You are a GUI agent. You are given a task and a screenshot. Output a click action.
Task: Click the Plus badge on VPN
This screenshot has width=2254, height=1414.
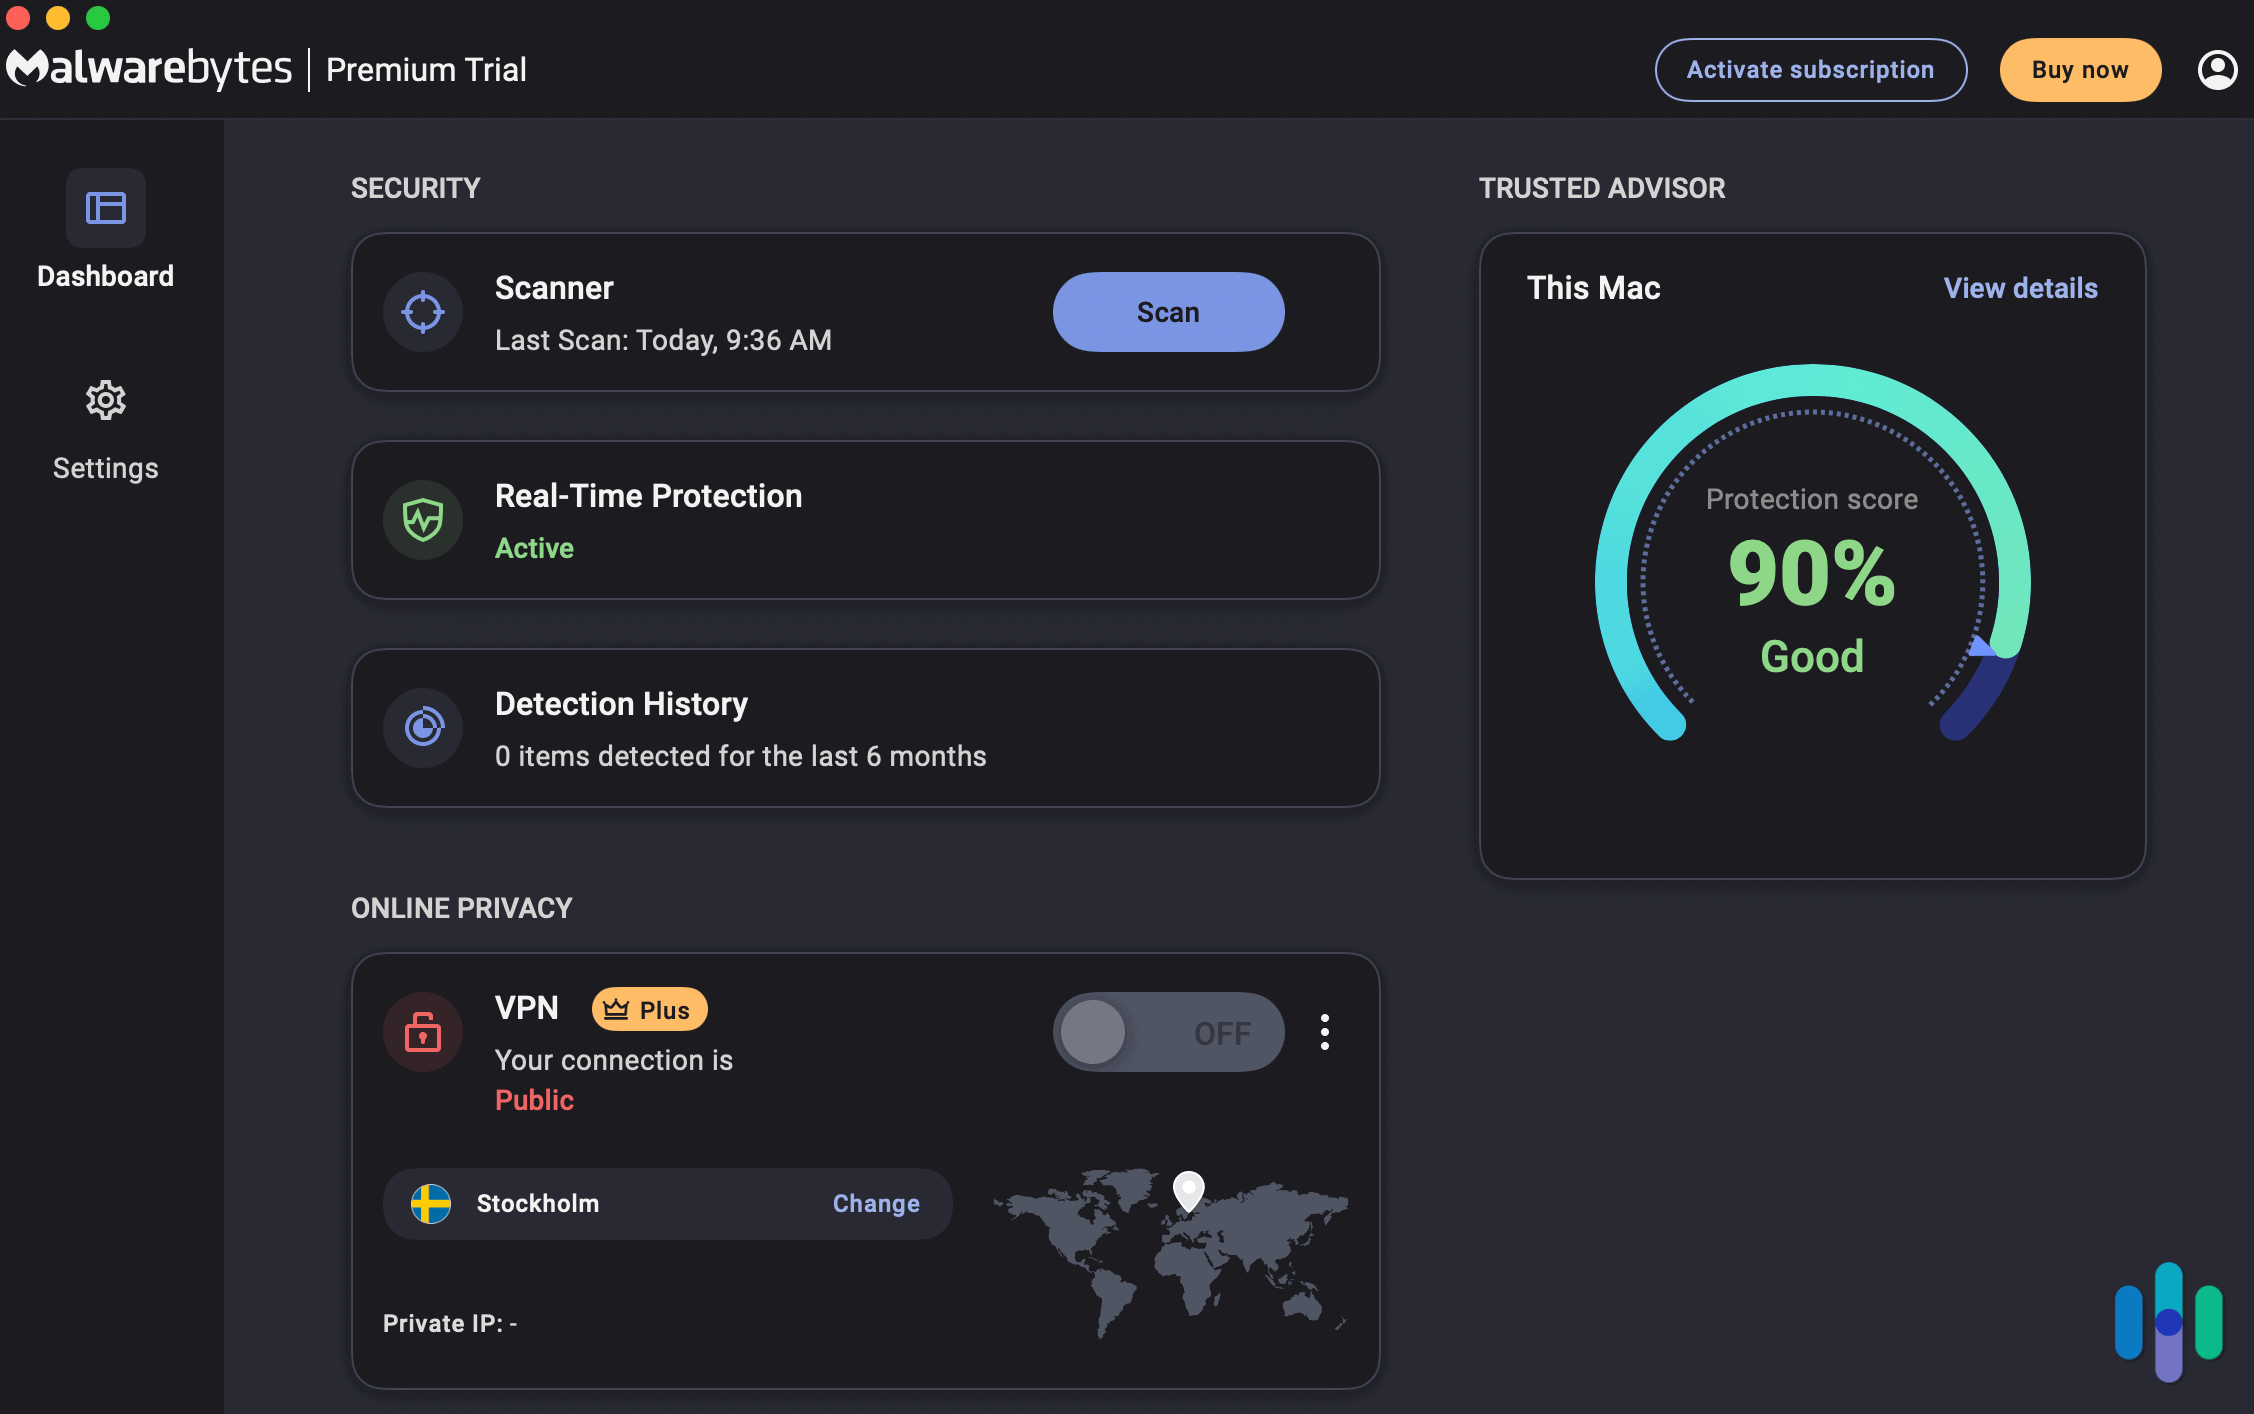648,1007
